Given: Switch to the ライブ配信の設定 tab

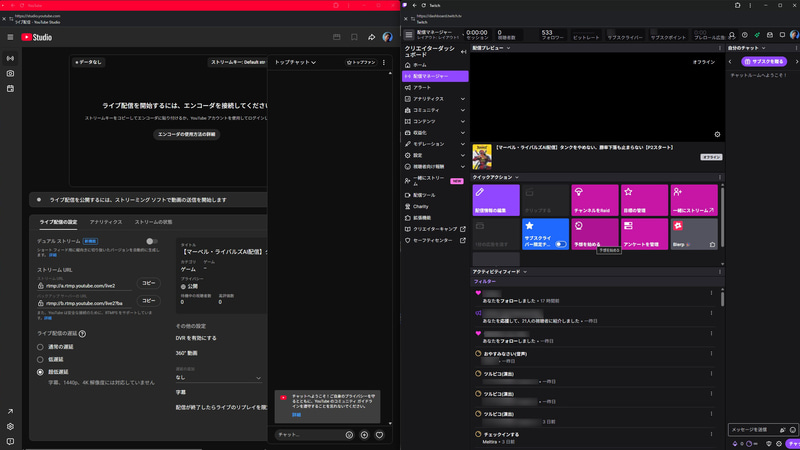Looking at the screenshot, I should pyautogui.click(x=59, y=222).
